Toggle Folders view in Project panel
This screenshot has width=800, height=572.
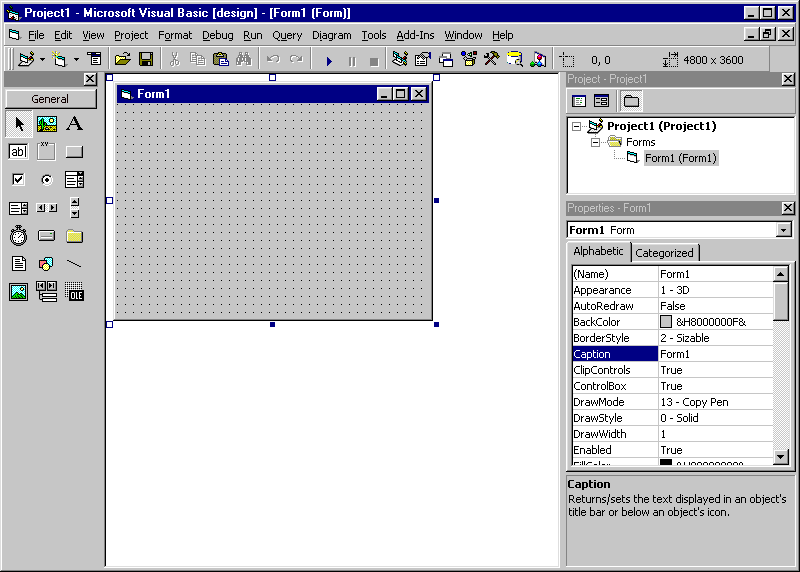(631, 101)
